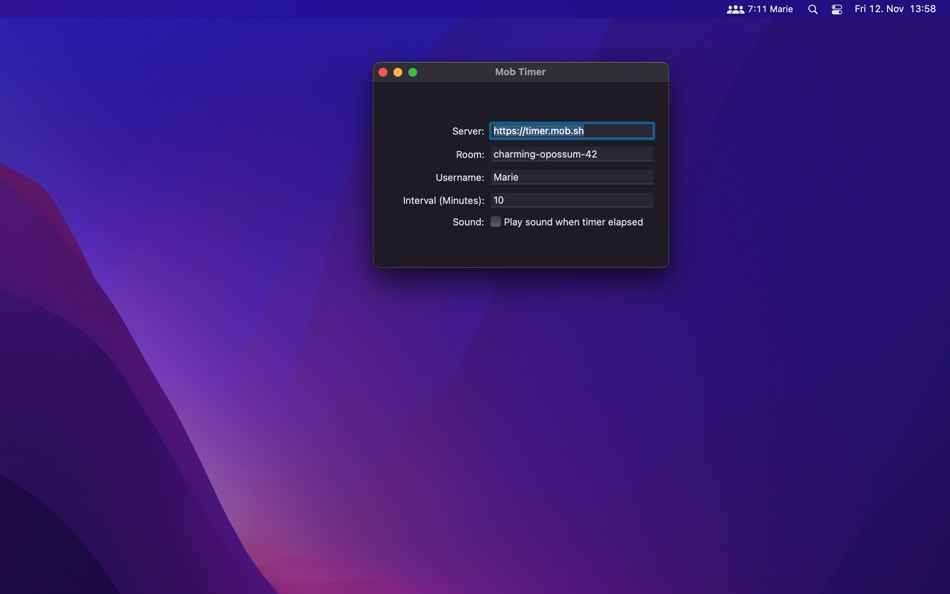This screenshot has height=594, width=950.
Task: Click the "Interval (Minutes):" label
Action: 443,201
